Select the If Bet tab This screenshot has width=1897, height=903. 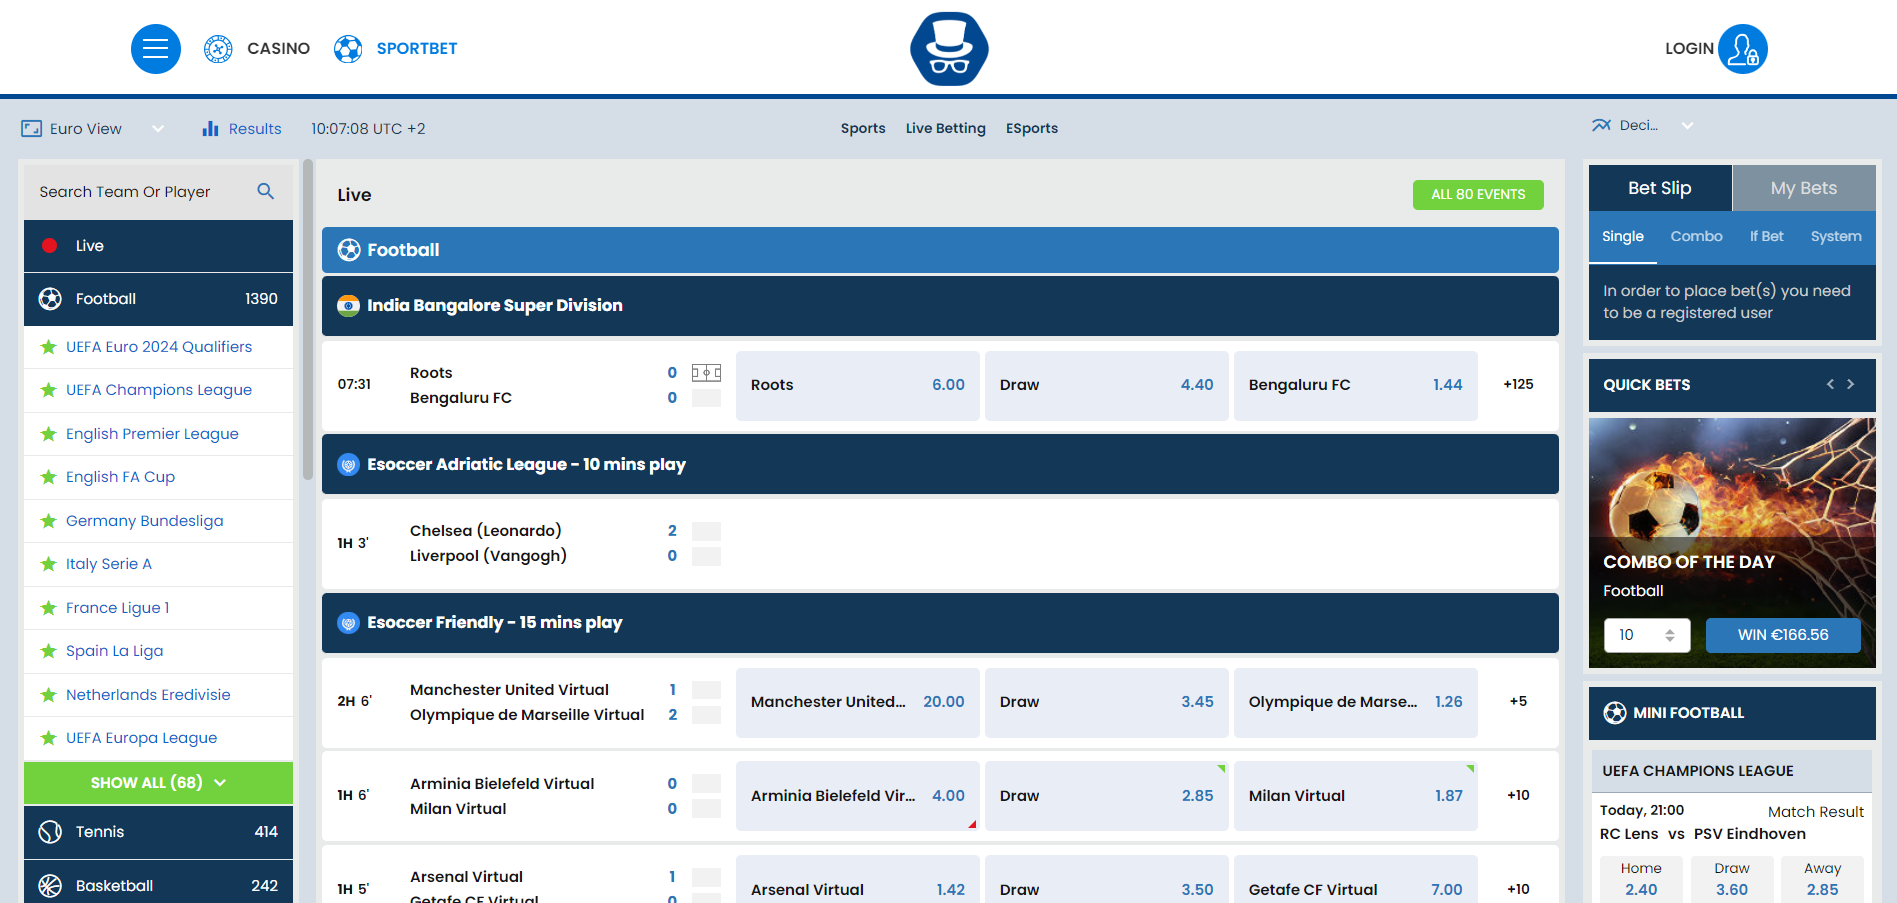pos(1767,237)
